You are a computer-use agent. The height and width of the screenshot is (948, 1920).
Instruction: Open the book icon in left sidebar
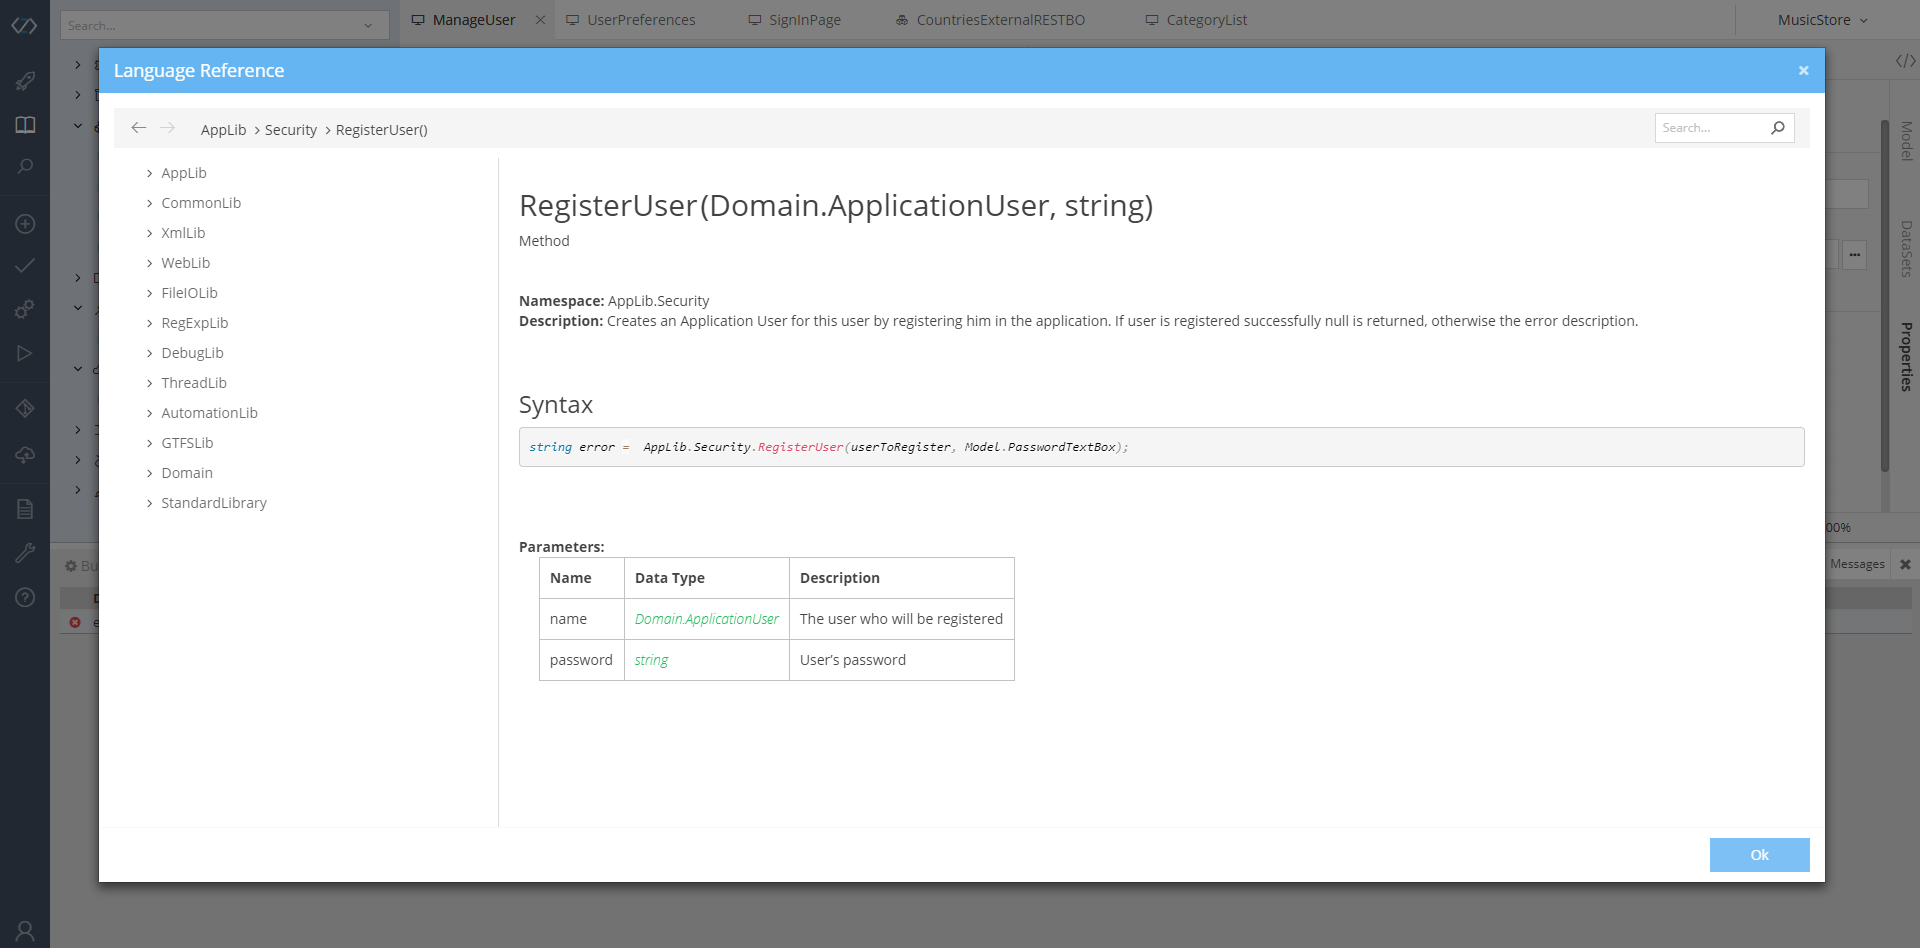[25, 125]
